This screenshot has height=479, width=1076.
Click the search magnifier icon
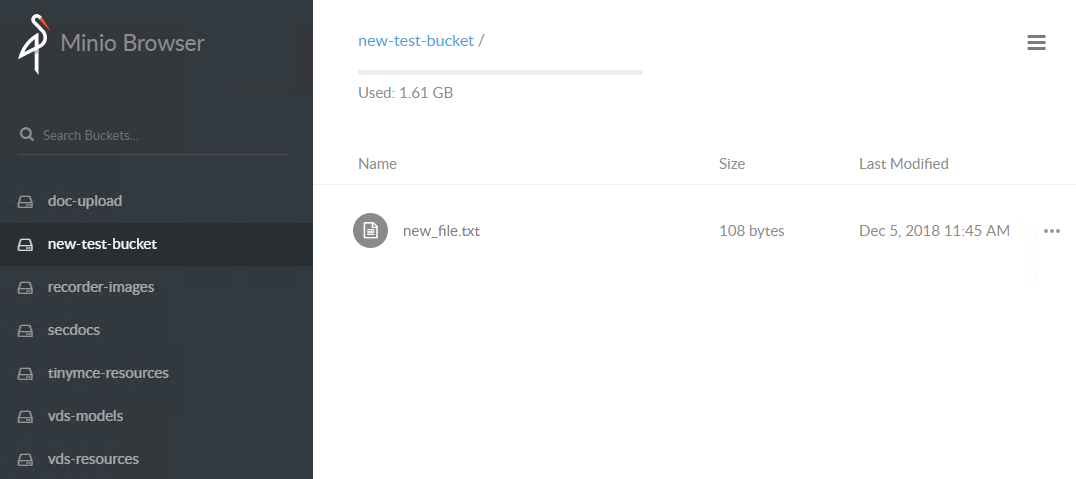click(27, 135)
